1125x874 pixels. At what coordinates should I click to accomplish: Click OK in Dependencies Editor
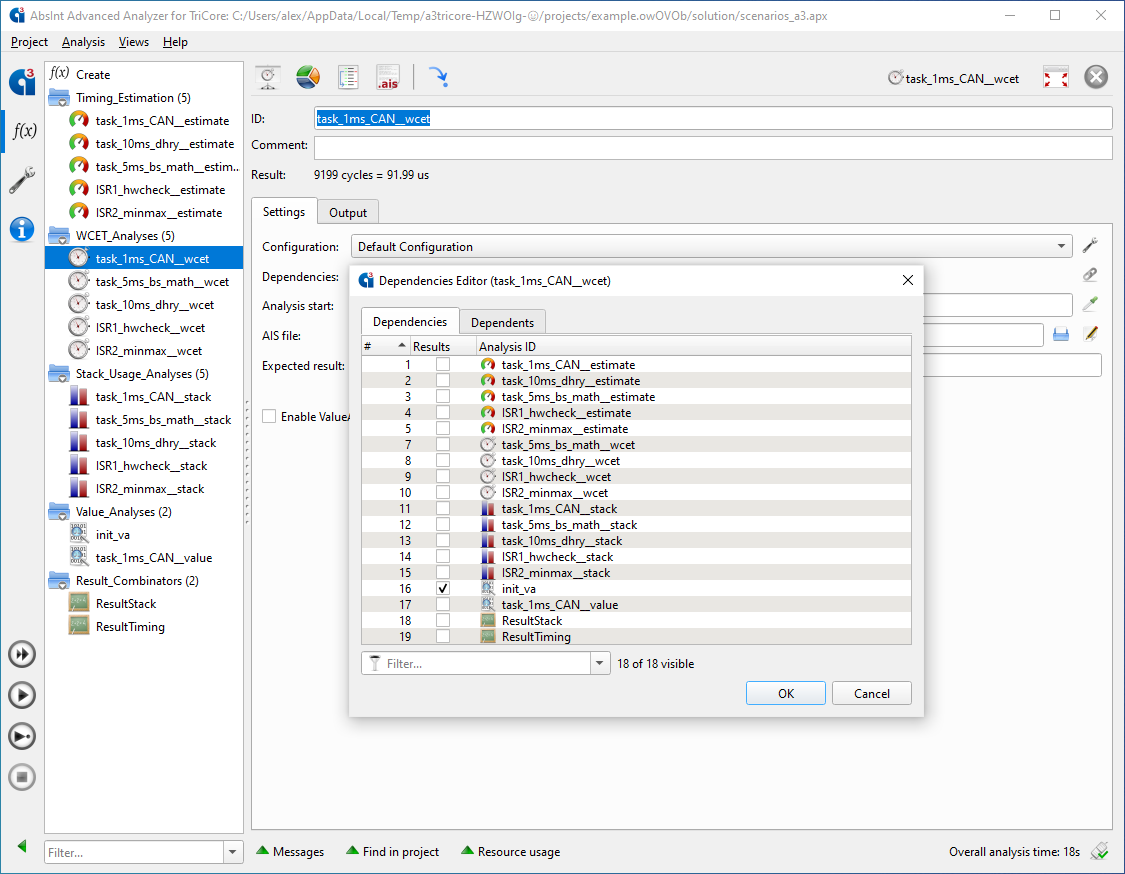click(x=786, y=693)
